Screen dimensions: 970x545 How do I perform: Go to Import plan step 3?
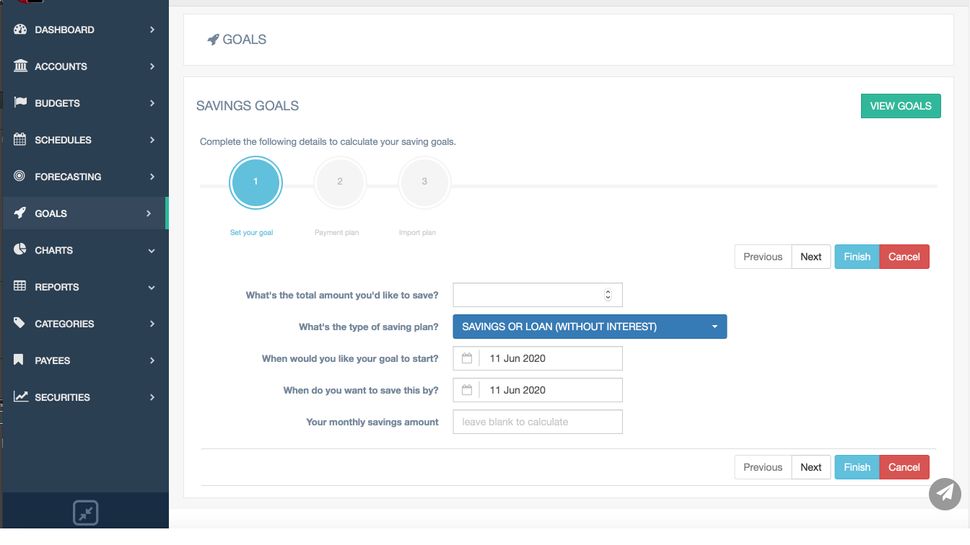point(424,182)
